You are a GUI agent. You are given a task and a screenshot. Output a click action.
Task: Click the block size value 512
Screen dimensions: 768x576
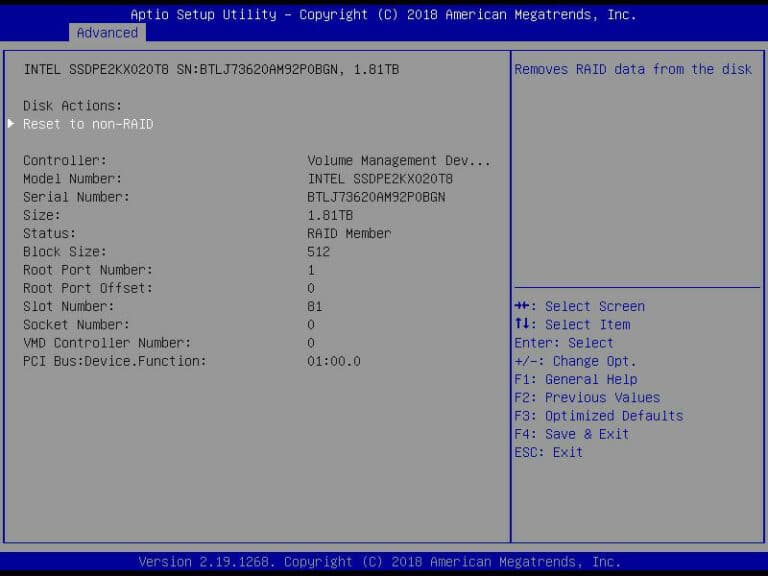pyautogui.click(x=318, y=252)
